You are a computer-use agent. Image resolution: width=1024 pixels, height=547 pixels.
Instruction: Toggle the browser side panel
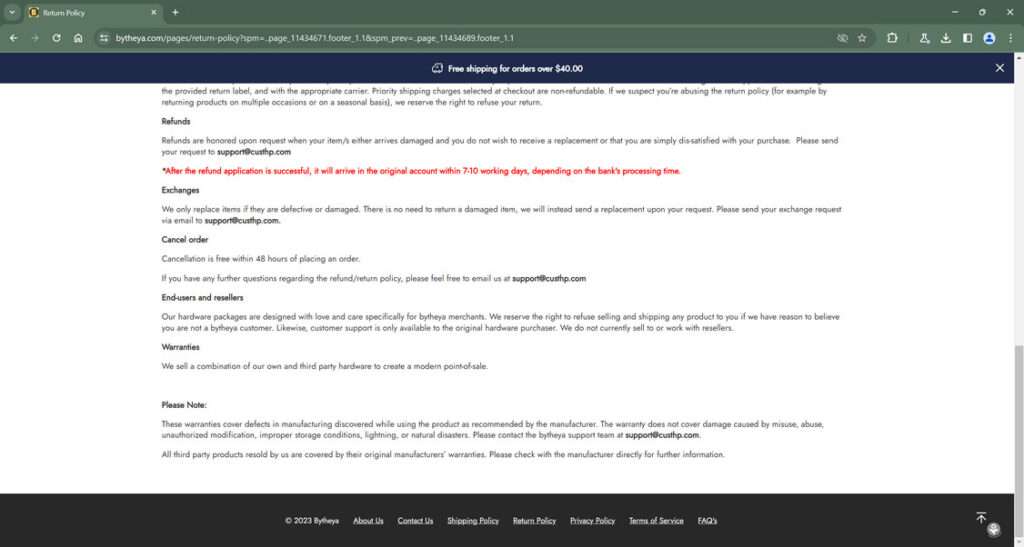tap(967, 38)
